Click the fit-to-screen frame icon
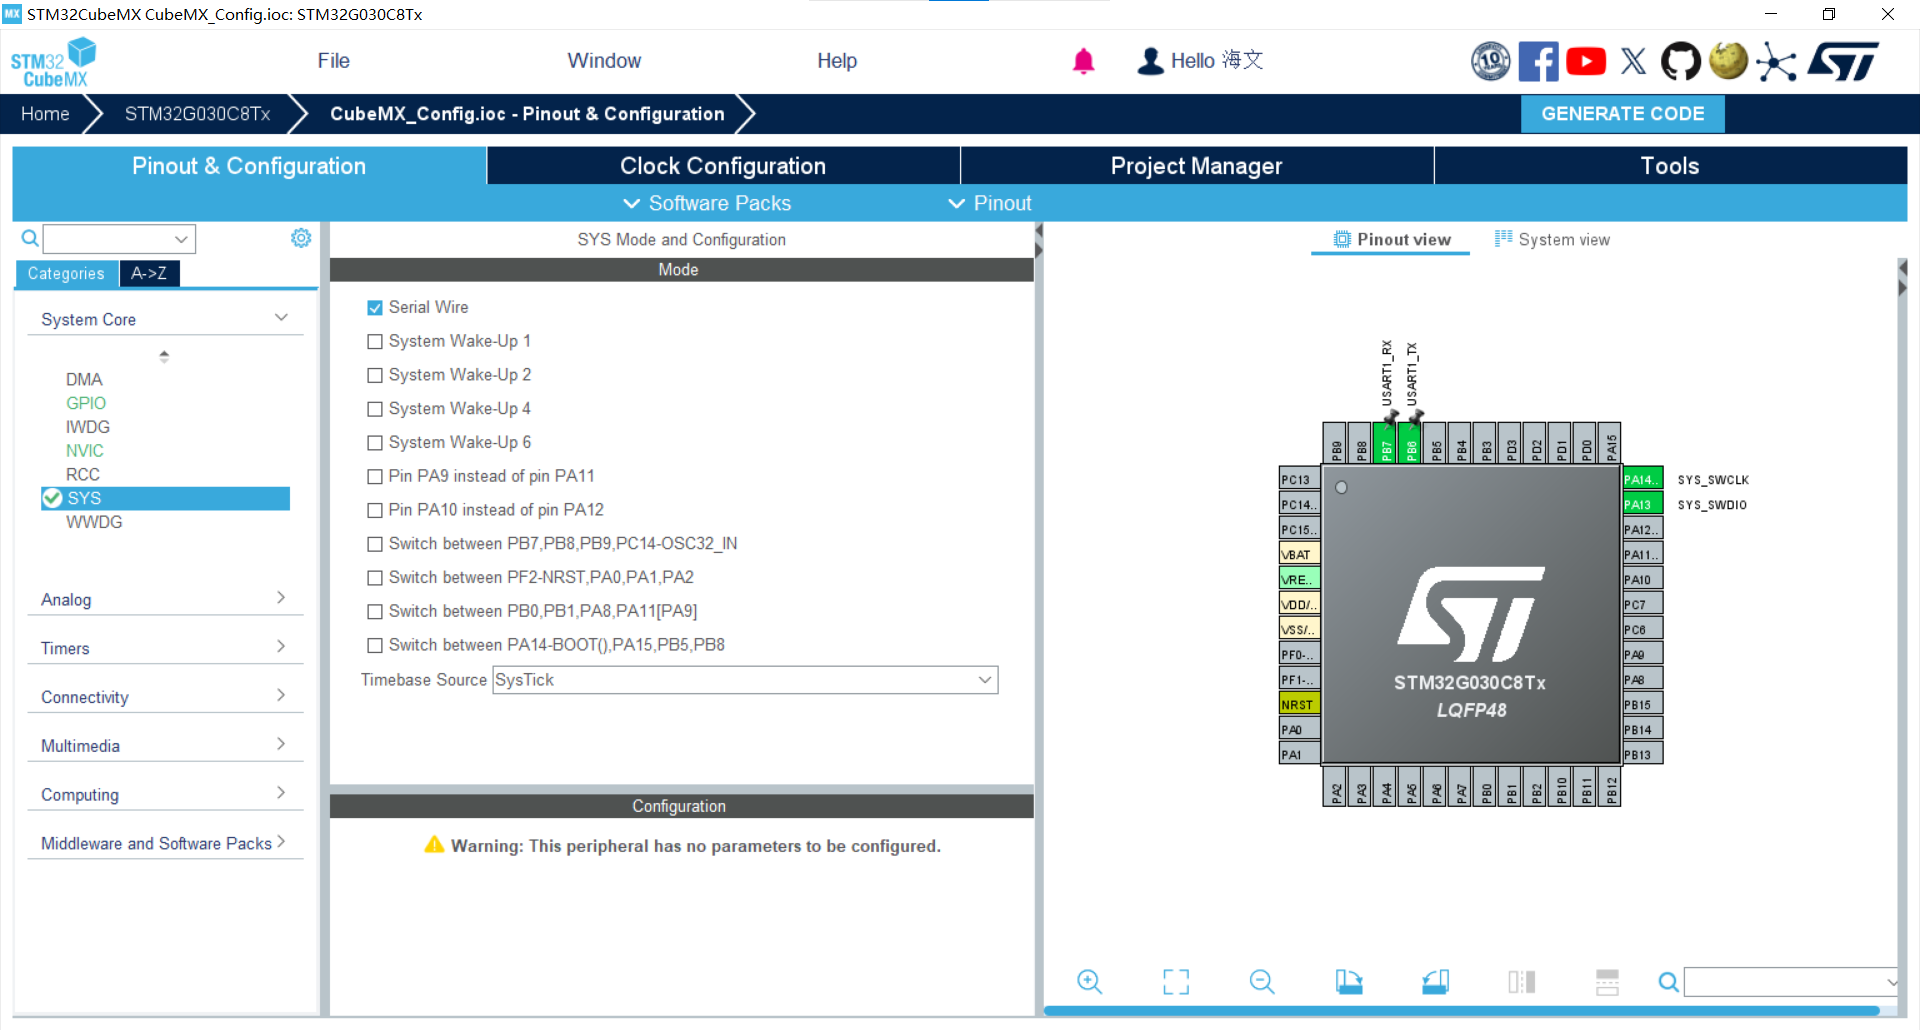This screenshot has width=1920, height=1030. point(1176,982)
